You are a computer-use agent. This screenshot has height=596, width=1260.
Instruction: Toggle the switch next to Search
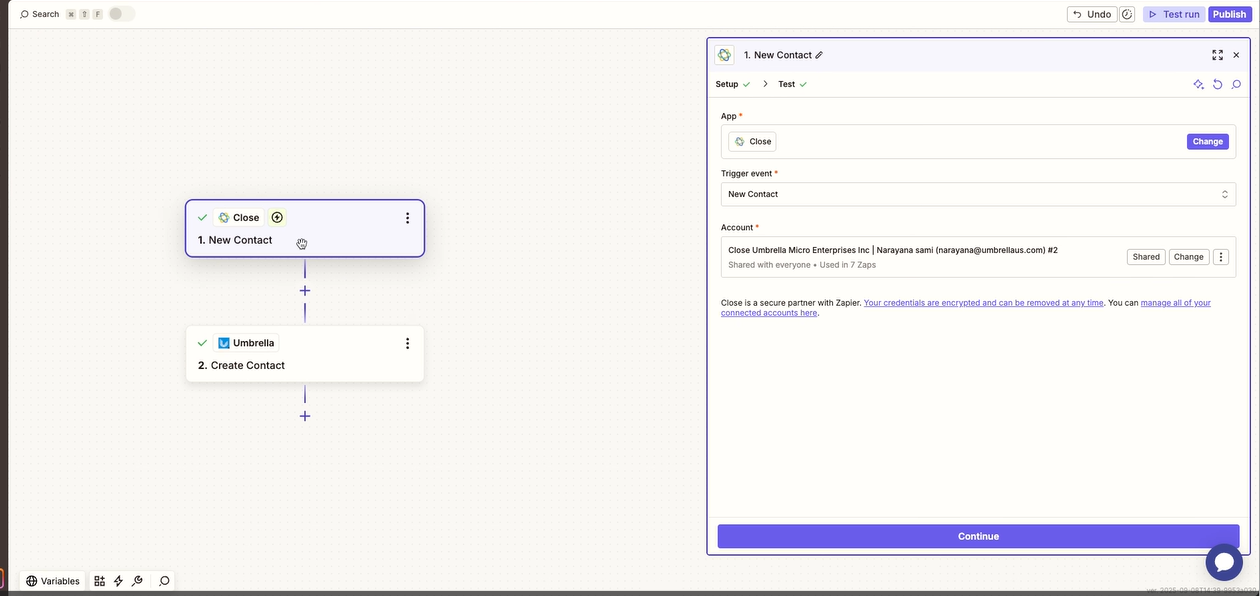coord(120,14)
